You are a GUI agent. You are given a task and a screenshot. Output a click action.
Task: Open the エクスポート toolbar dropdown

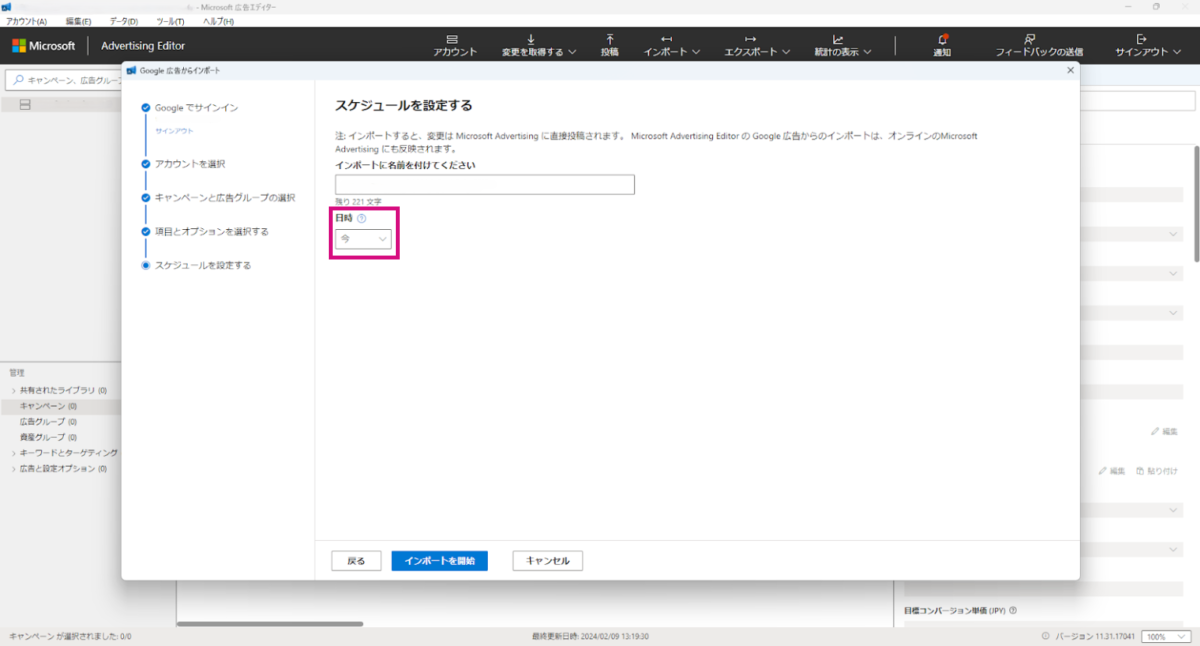758,45
